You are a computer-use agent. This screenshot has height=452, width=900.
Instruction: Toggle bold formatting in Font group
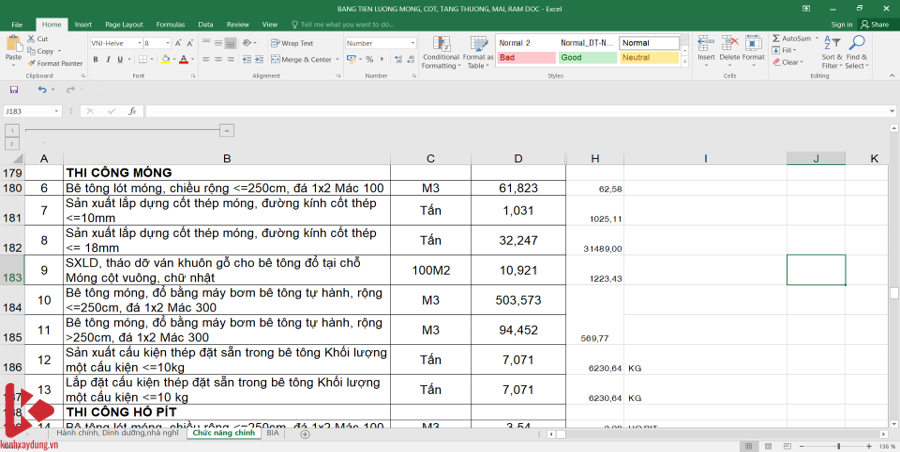click(x=94, y=59)
